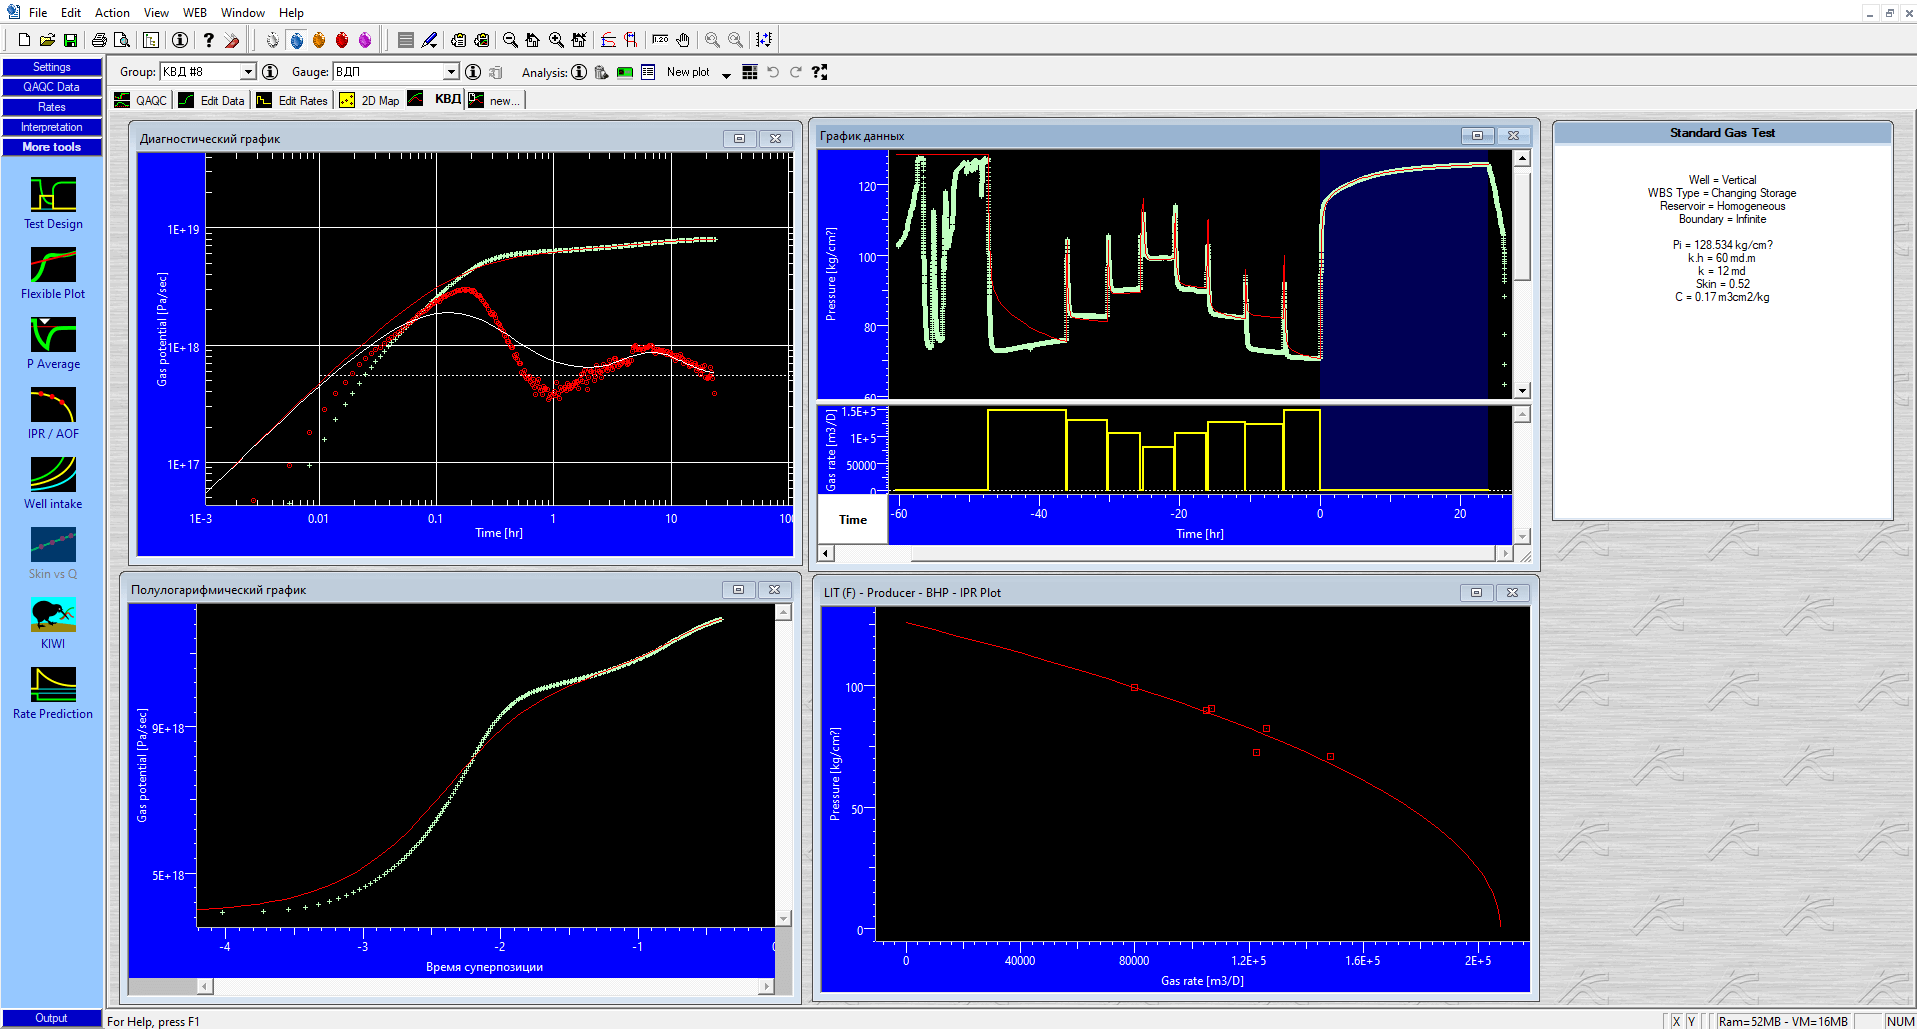Open the Rate Prediction tool
The width and height of the screenshot is (1917, 1029).
point(53,693)
